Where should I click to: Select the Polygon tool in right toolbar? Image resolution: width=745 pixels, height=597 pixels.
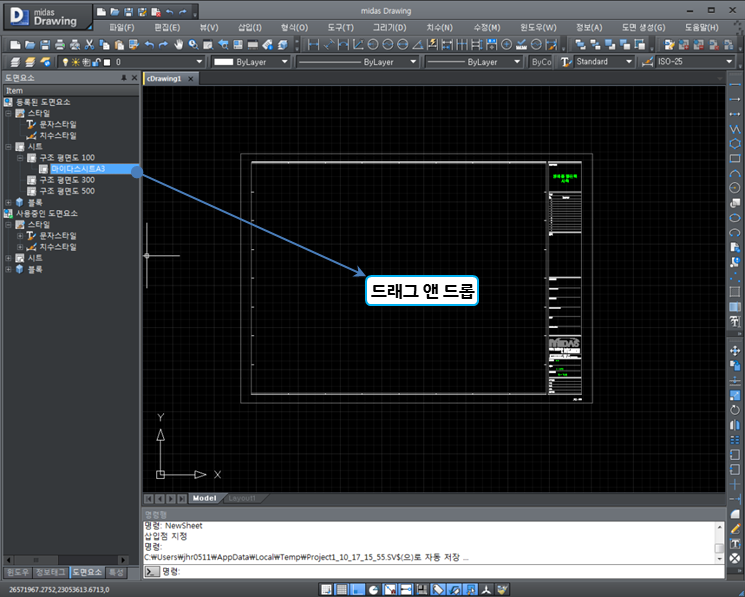click(735, 143)
